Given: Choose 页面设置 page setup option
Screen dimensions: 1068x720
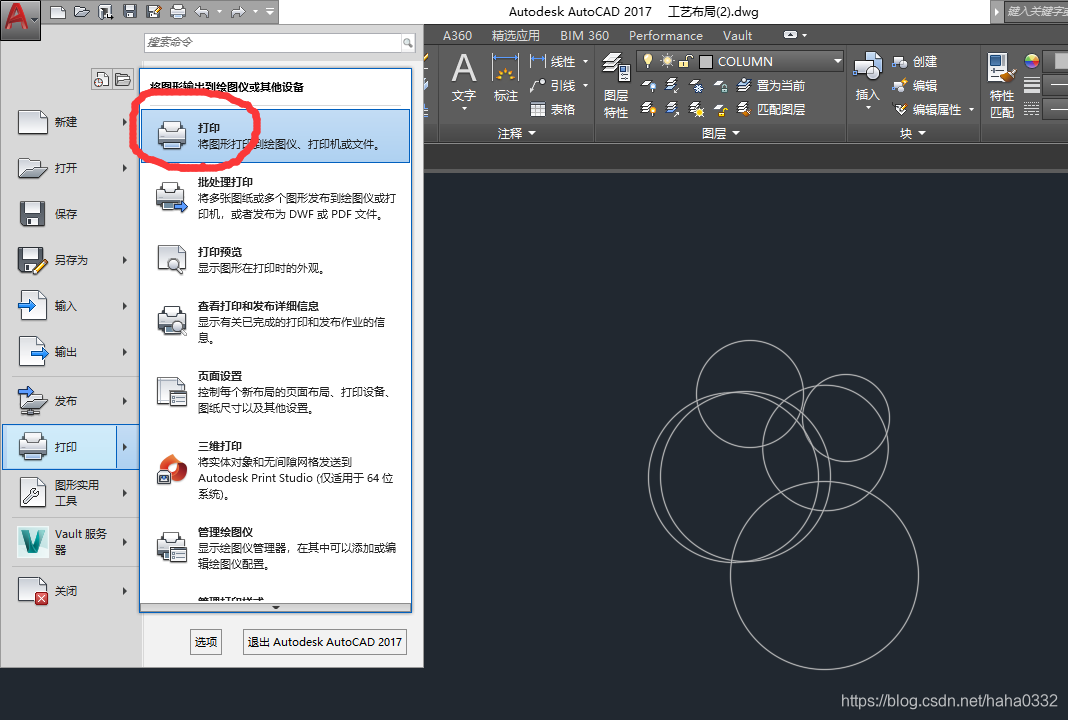Looking at the screenshot, I should click(x=275, y=392).
